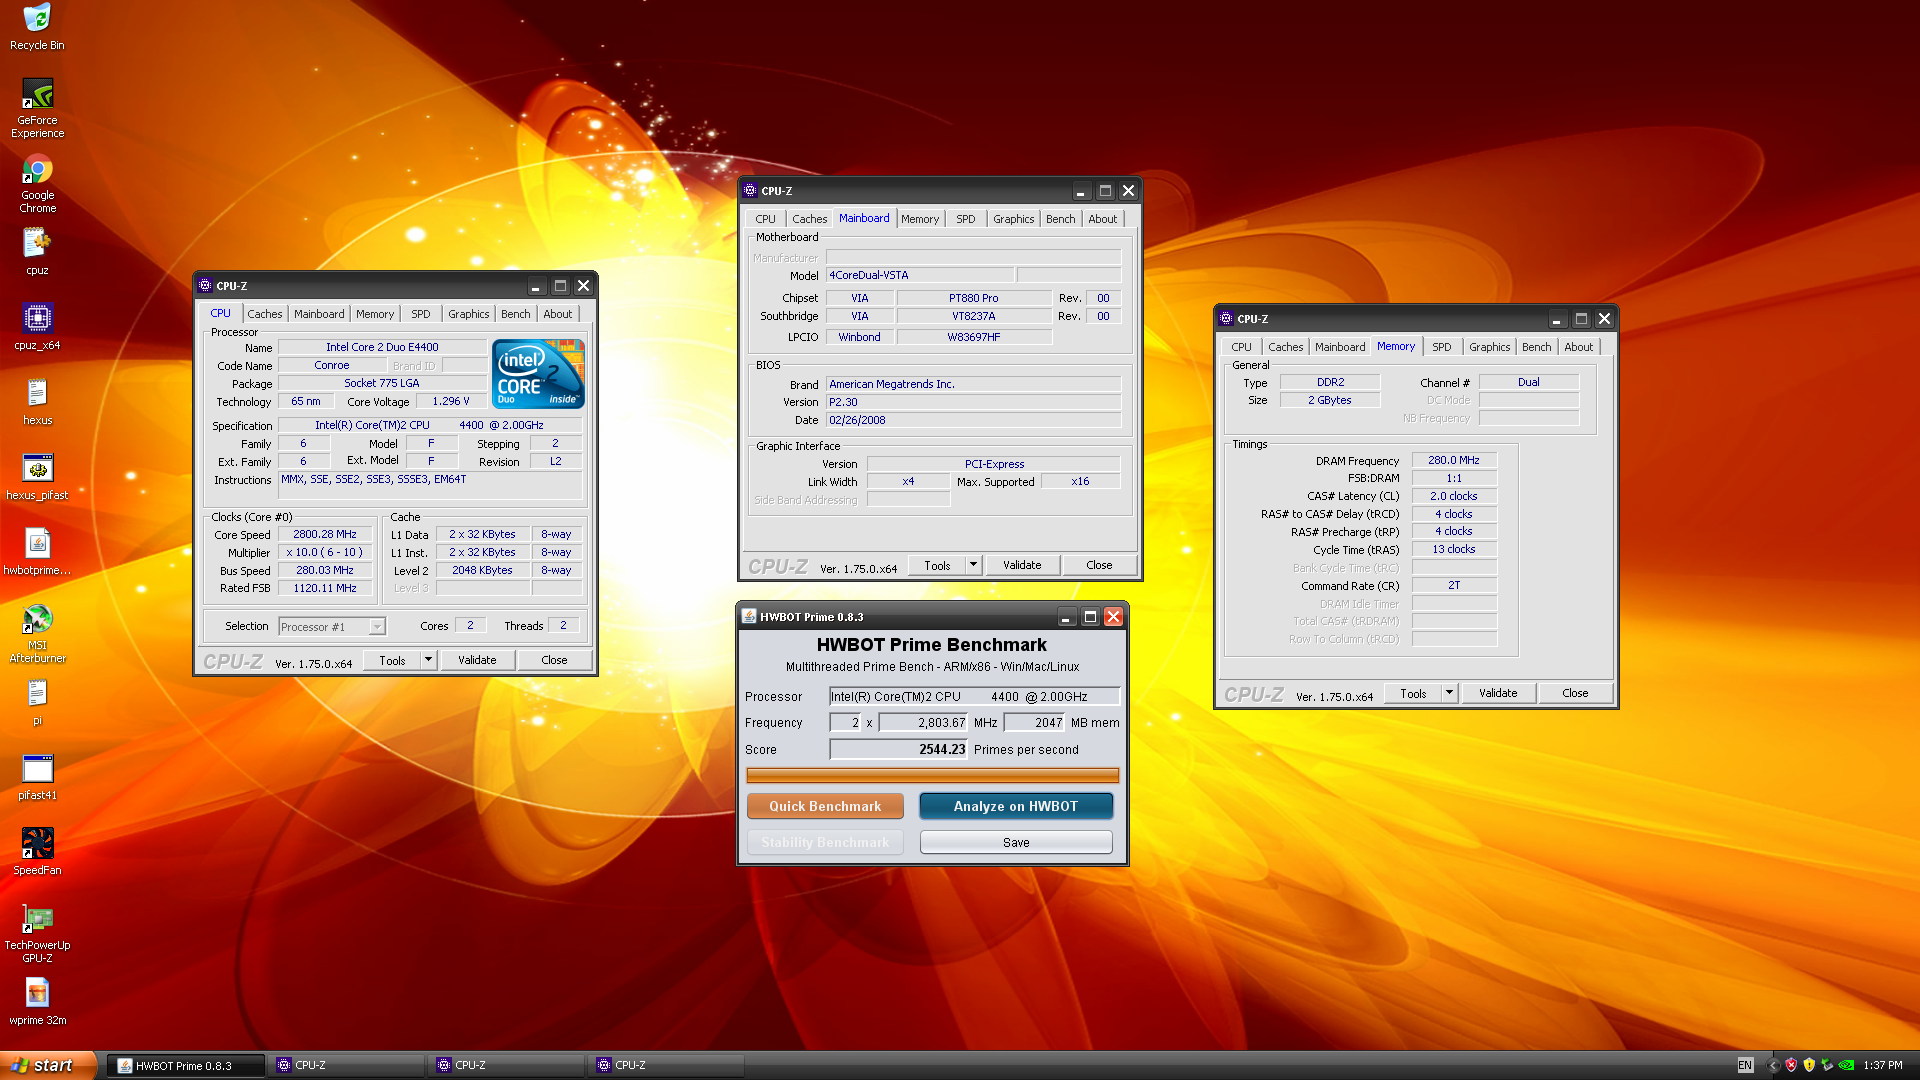Click the Core Speed 2800.28 MHz value
This screenshot has width=1920, height=1080.
click(325, 534)
